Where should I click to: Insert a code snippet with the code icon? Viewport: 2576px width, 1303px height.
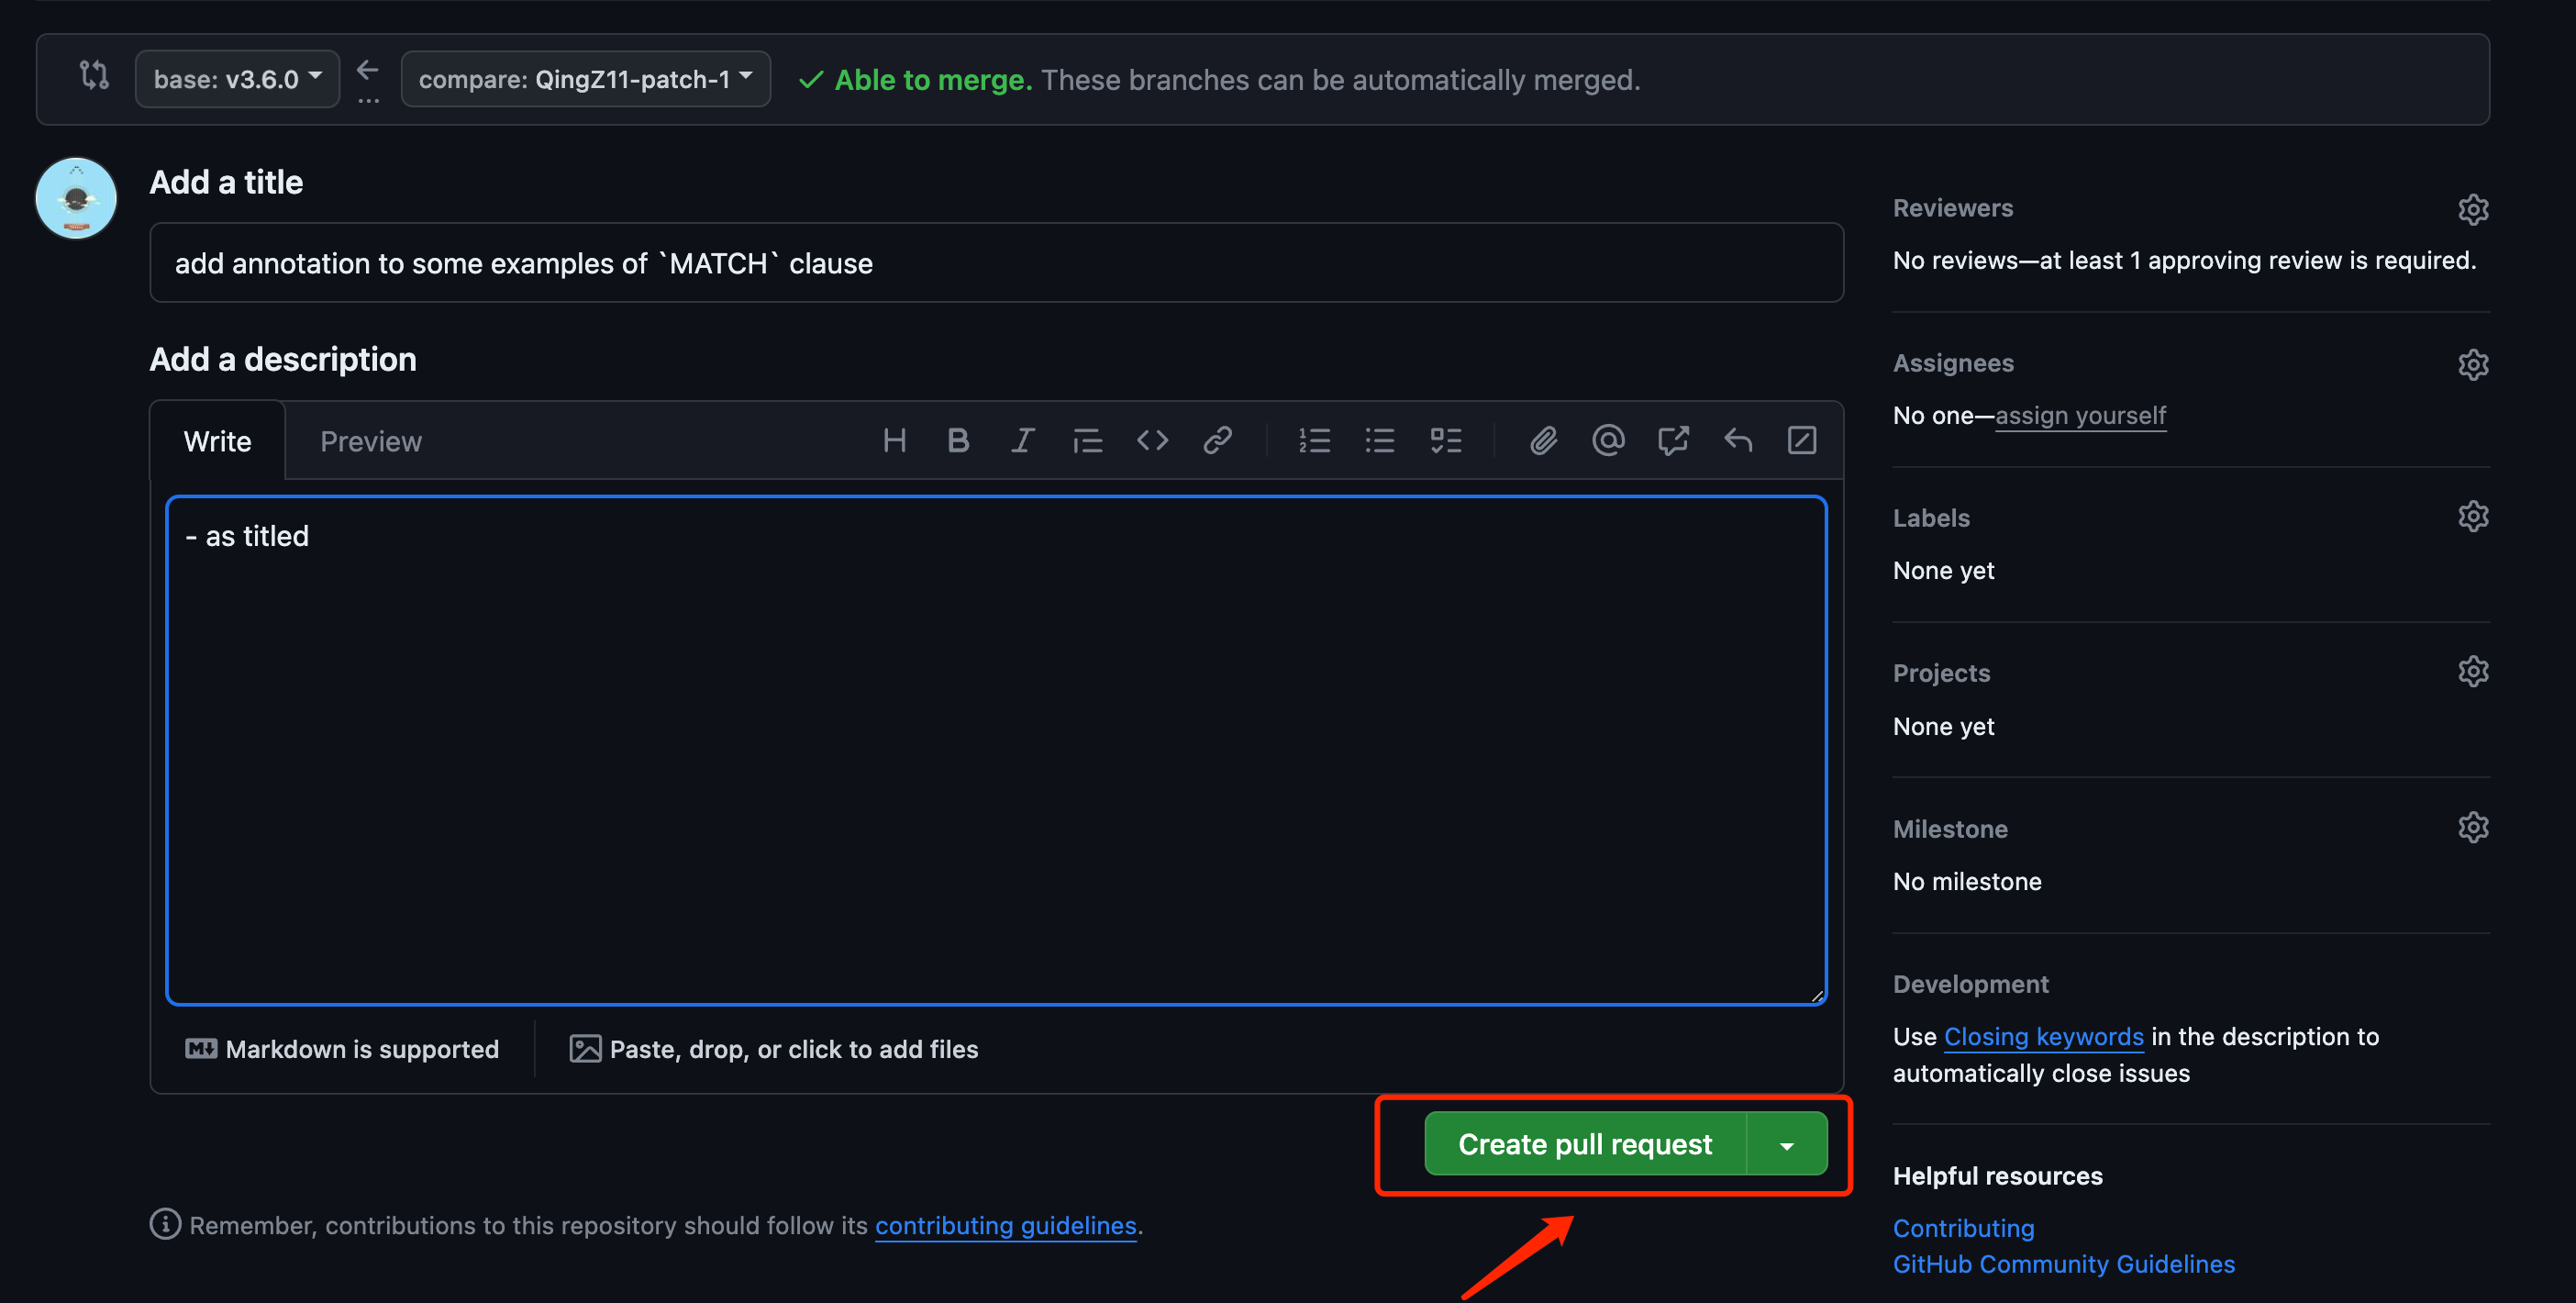(x=1152, y=441)
